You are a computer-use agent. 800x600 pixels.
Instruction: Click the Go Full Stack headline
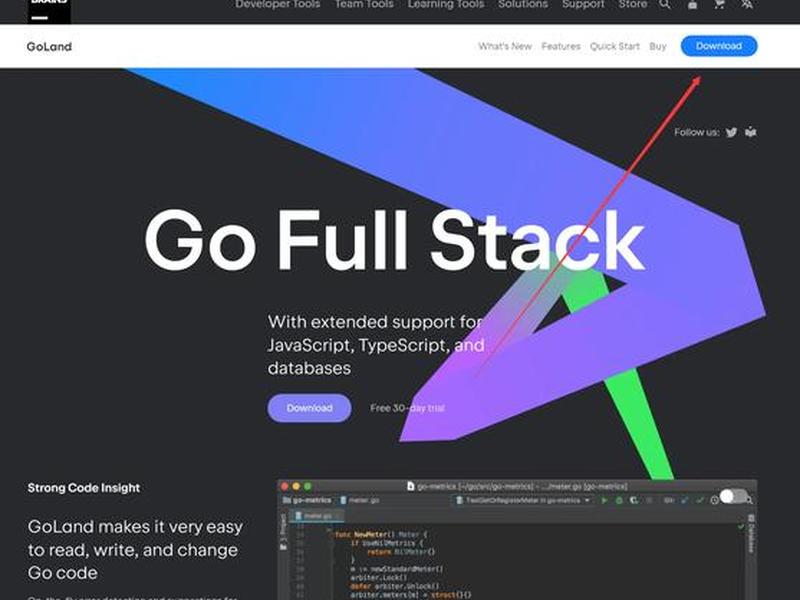[394, 240]
